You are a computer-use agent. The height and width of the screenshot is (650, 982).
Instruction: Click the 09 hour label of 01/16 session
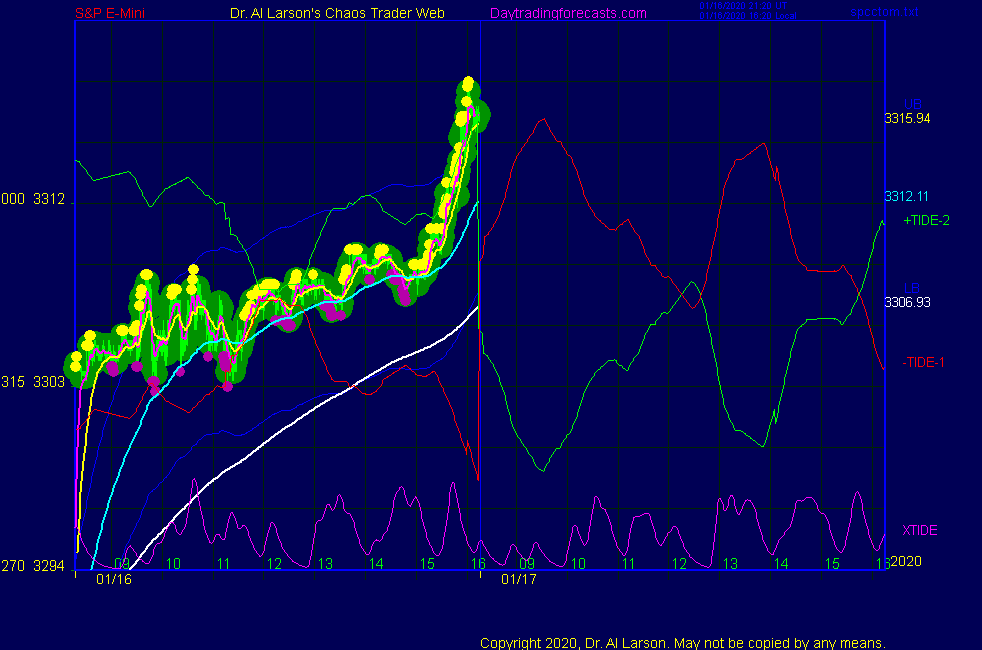point(122,564)
